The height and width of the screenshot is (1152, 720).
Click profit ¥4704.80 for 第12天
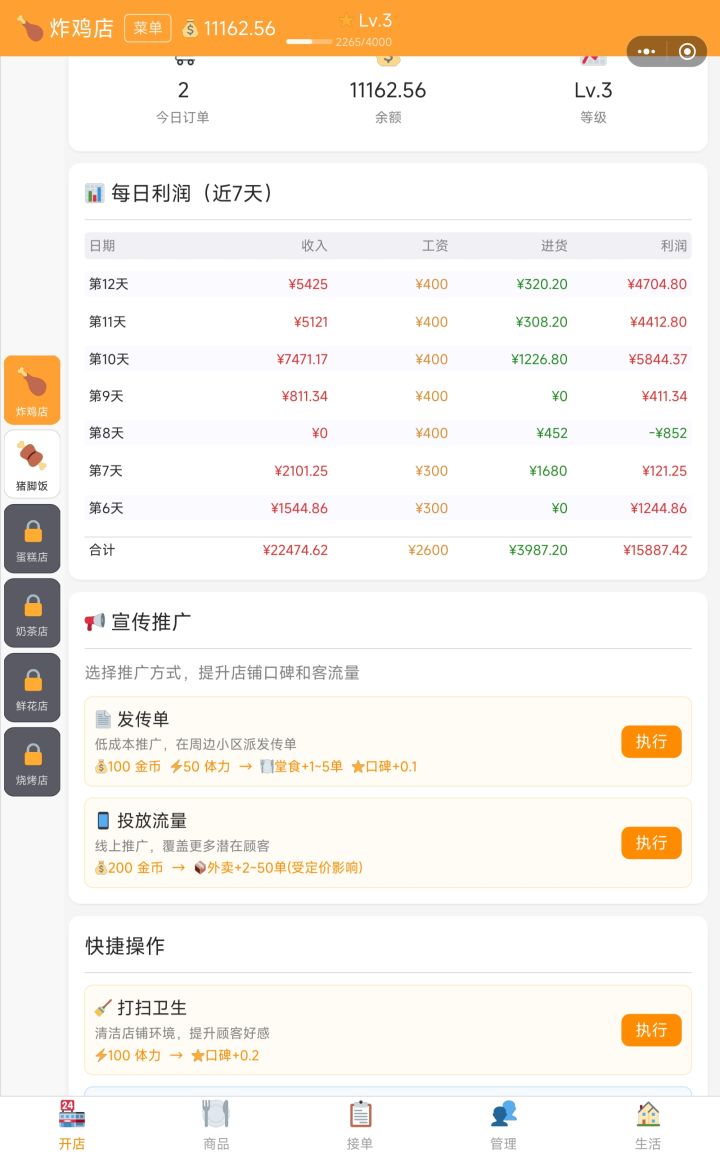pyautogui.click(x=657, y=284)
